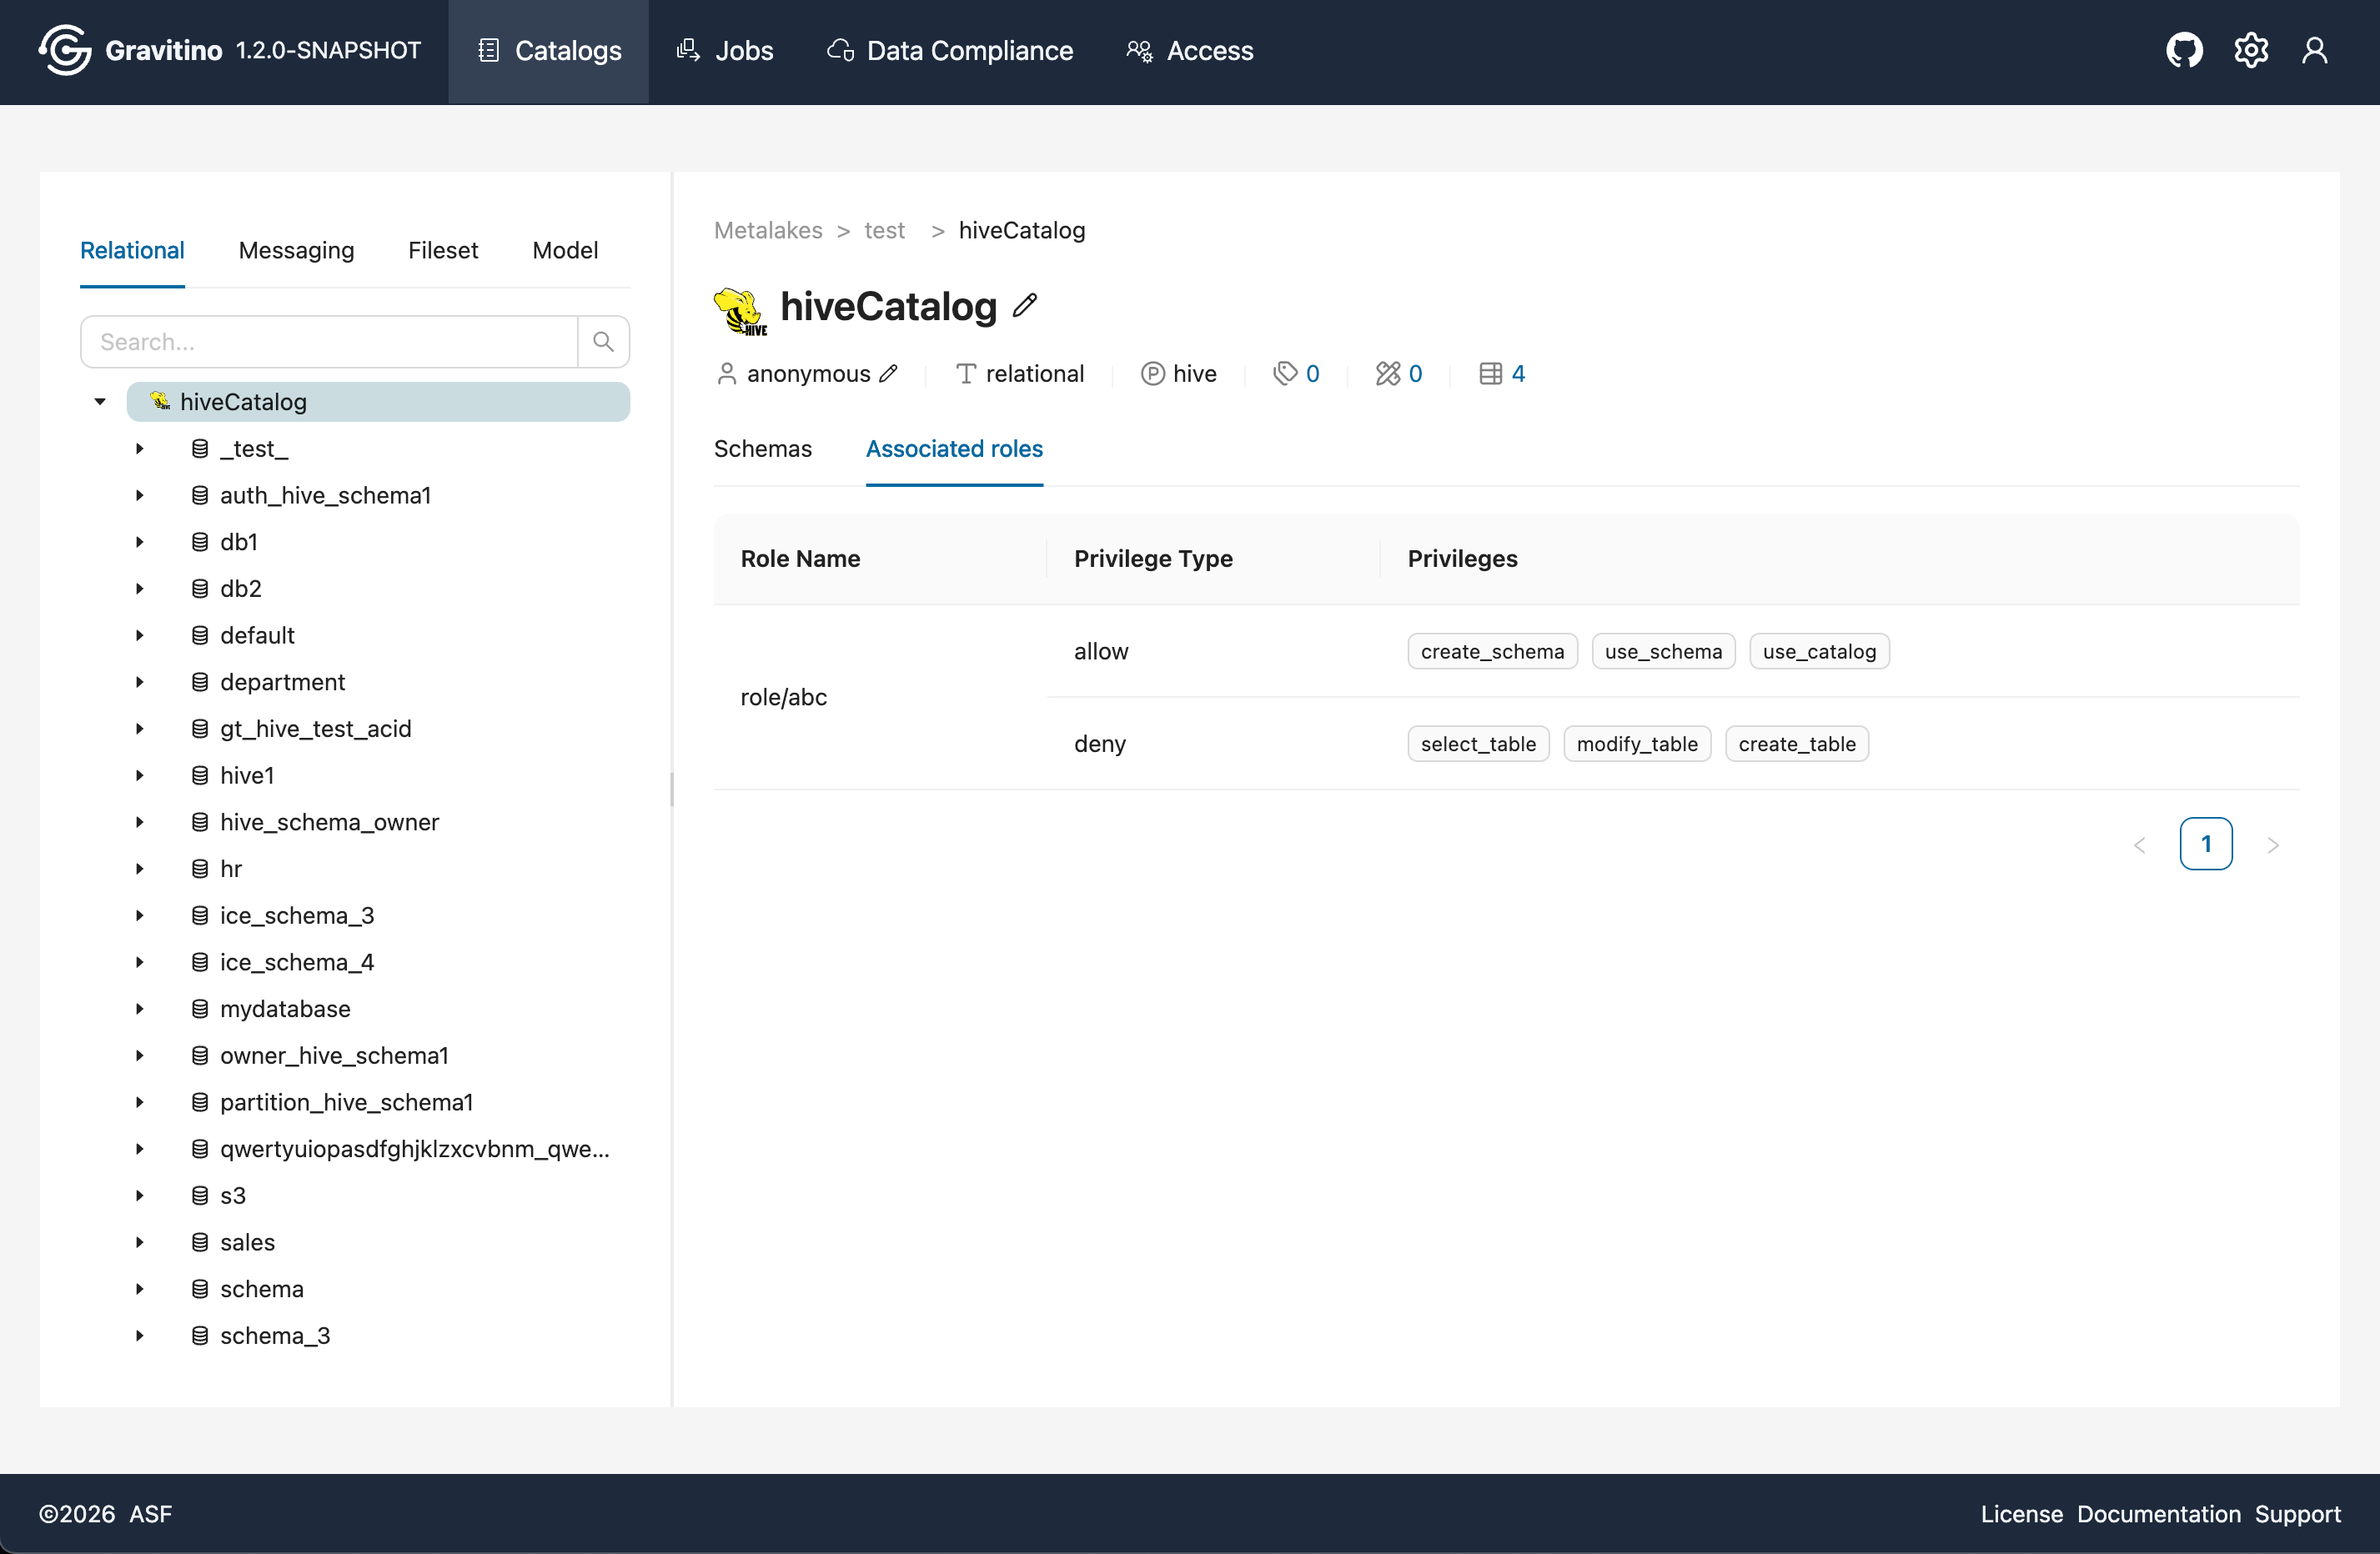Click the search magnifier icon
2380x1554 pixels.
[603, 341]
